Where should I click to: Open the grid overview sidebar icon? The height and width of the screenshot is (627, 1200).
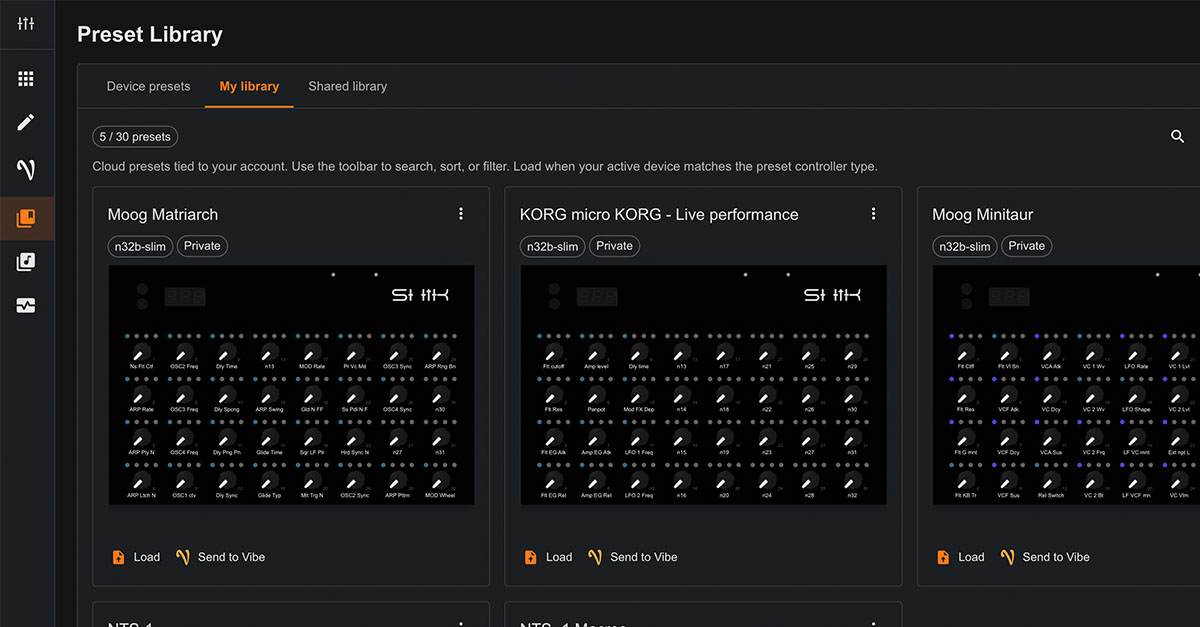tap(26, 79)
